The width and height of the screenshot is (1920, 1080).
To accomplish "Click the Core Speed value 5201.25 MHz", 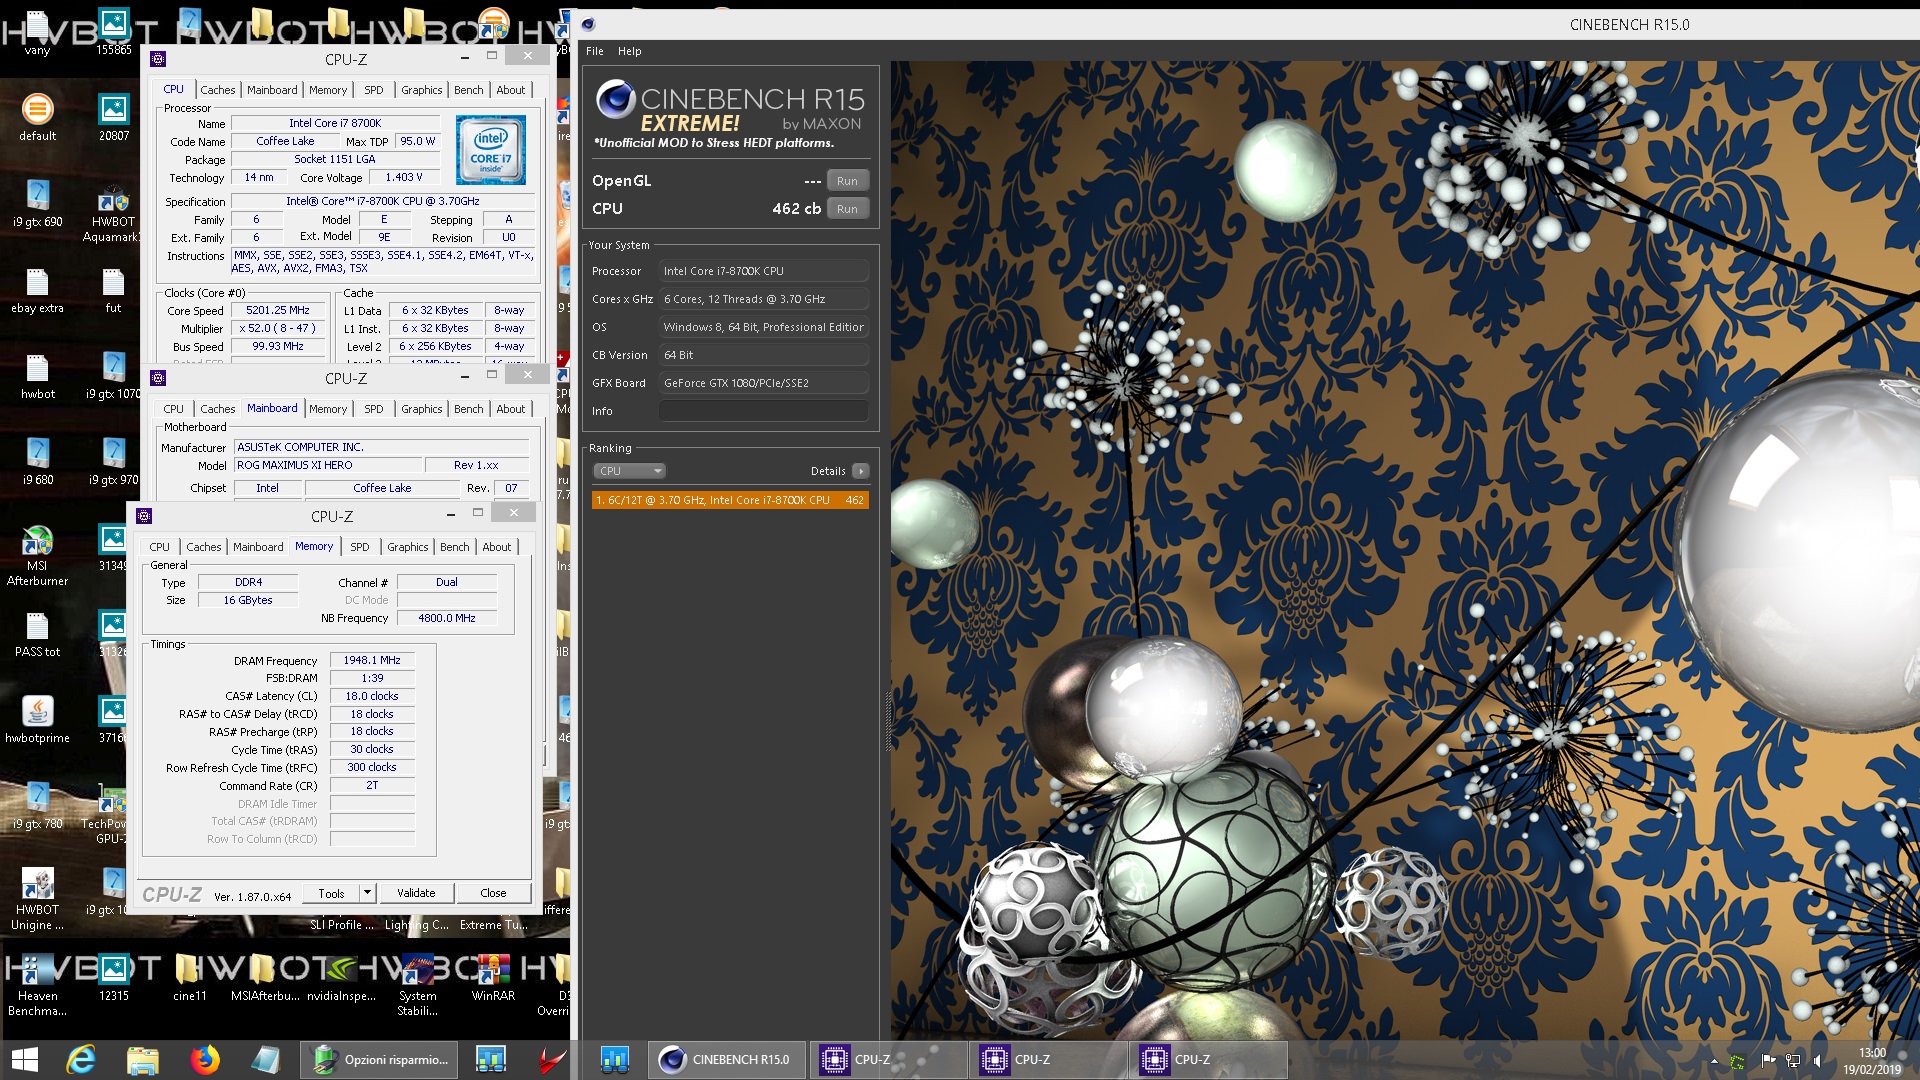I will [x=278, y=311].
